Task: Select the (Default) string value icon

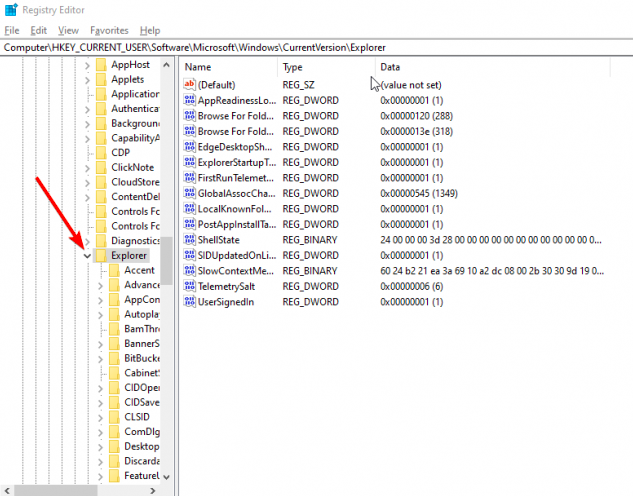Action: 190,86
